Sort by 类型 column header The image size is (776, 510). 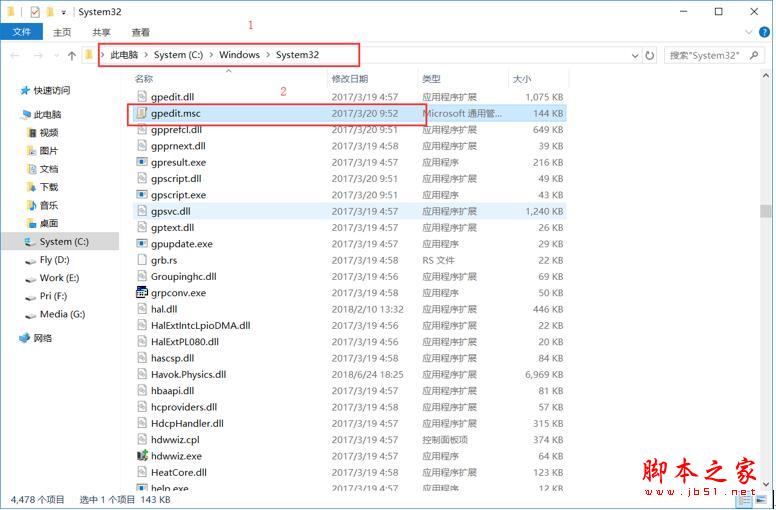point(431,79)
